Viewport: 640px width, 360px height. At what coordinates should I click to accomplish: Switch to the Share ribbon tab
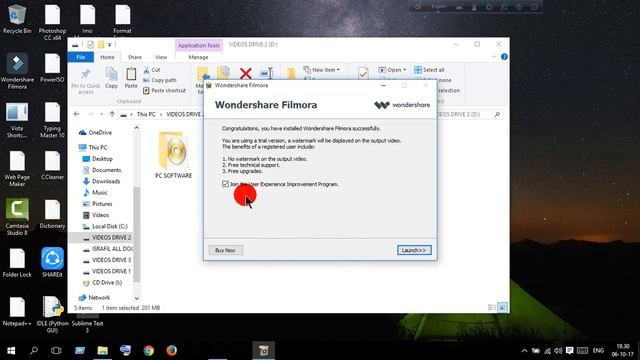coord(135,57)
